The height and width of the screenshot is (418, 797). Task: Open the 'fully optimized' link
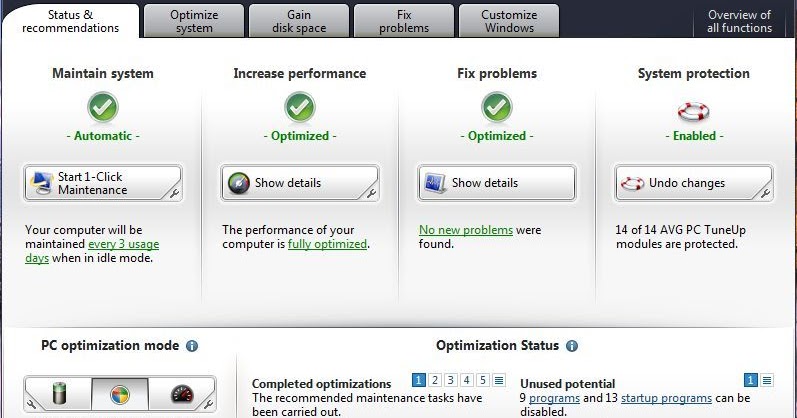tap(327, 244)
